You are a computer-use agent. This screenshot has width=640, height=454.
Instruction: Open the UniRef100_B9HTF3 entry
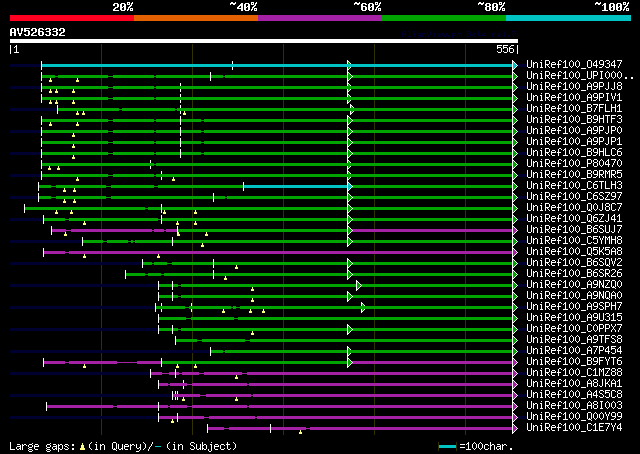(574, 119)
